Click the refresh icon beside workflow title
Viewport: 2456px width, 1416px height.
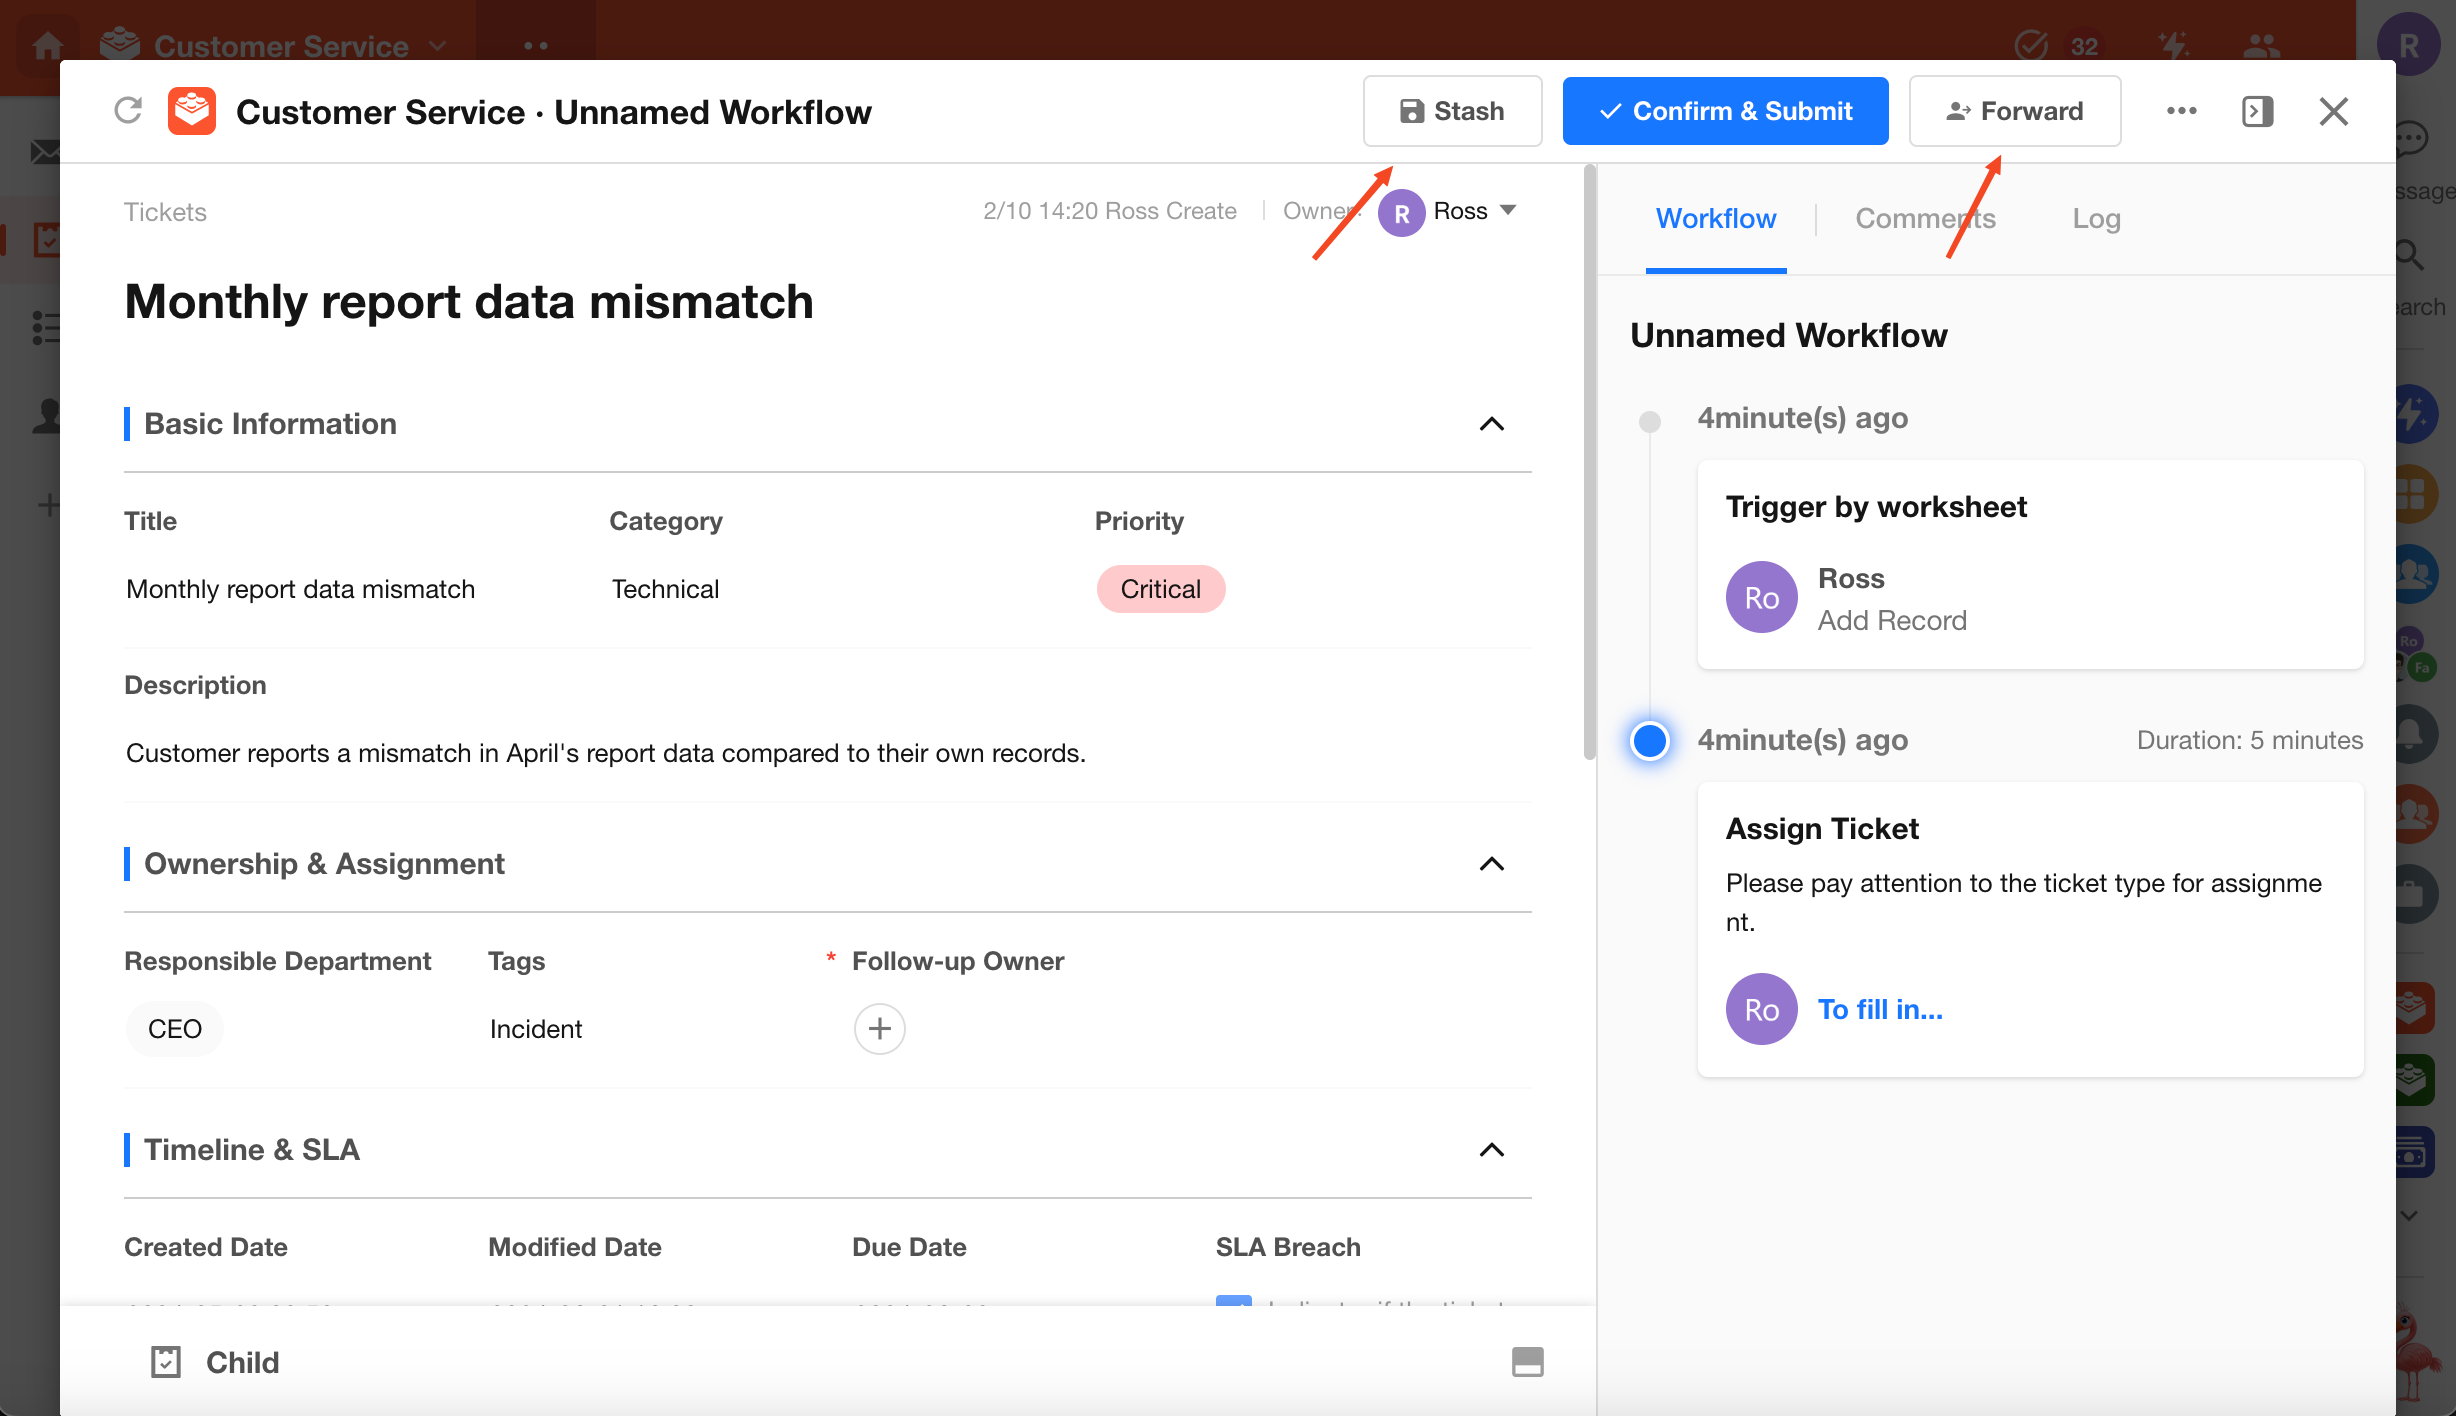(128, 111)
